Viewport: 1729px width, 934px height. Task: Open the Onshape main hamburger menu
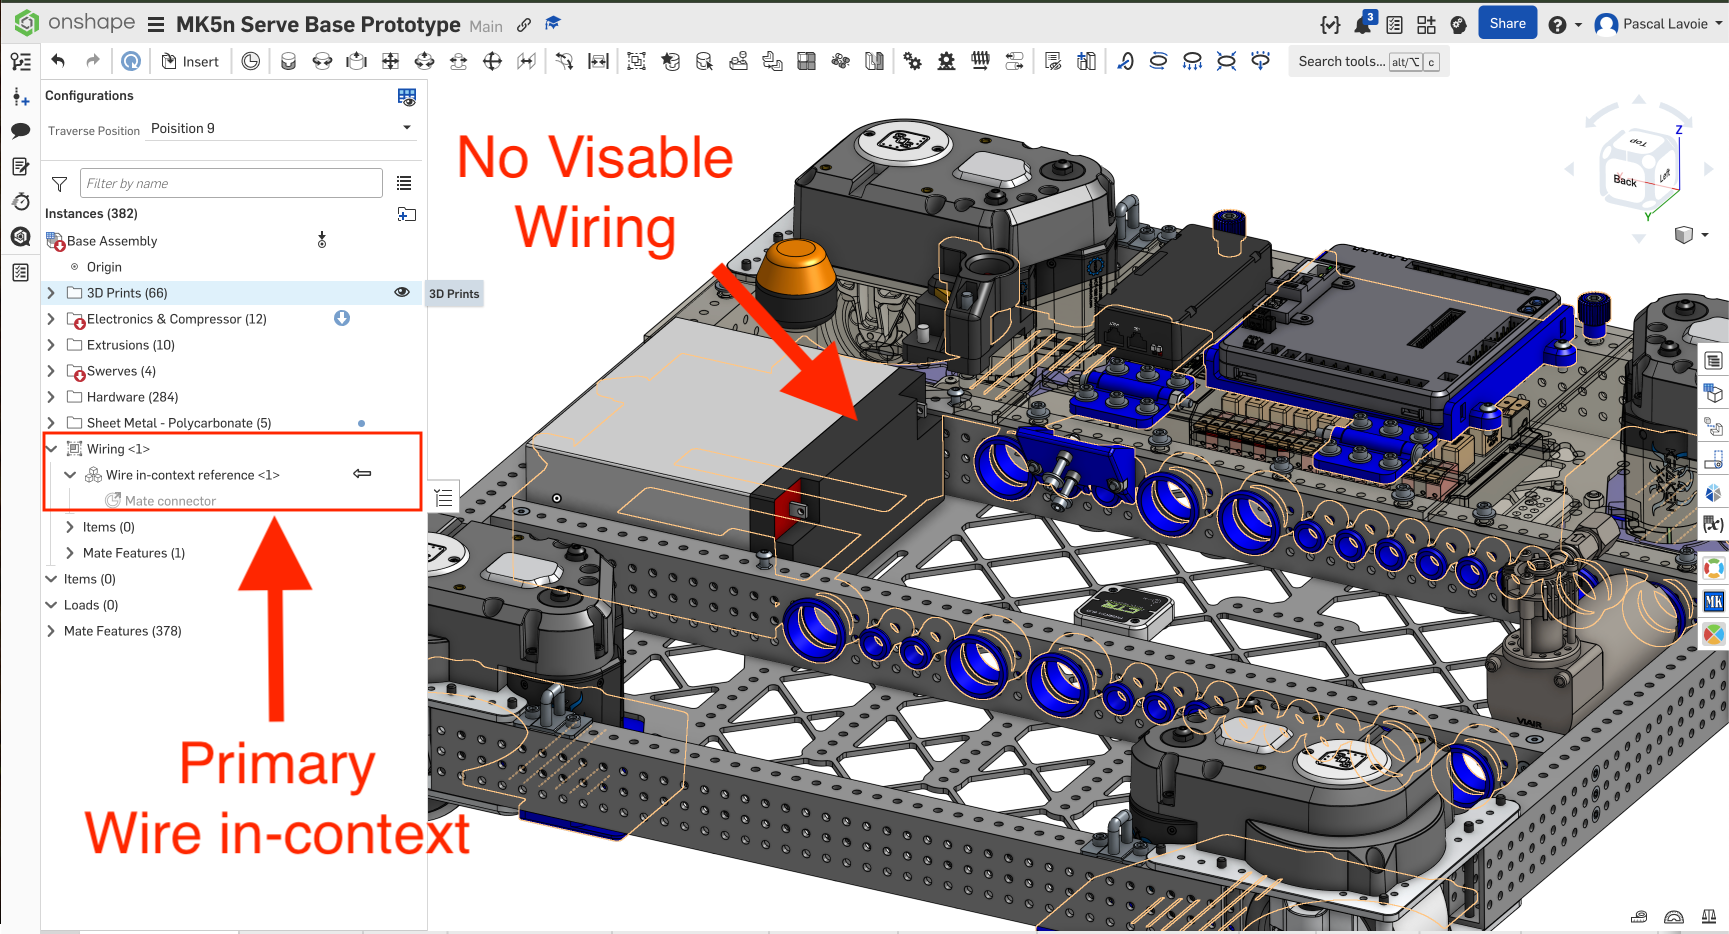click(x=155, y=24)
